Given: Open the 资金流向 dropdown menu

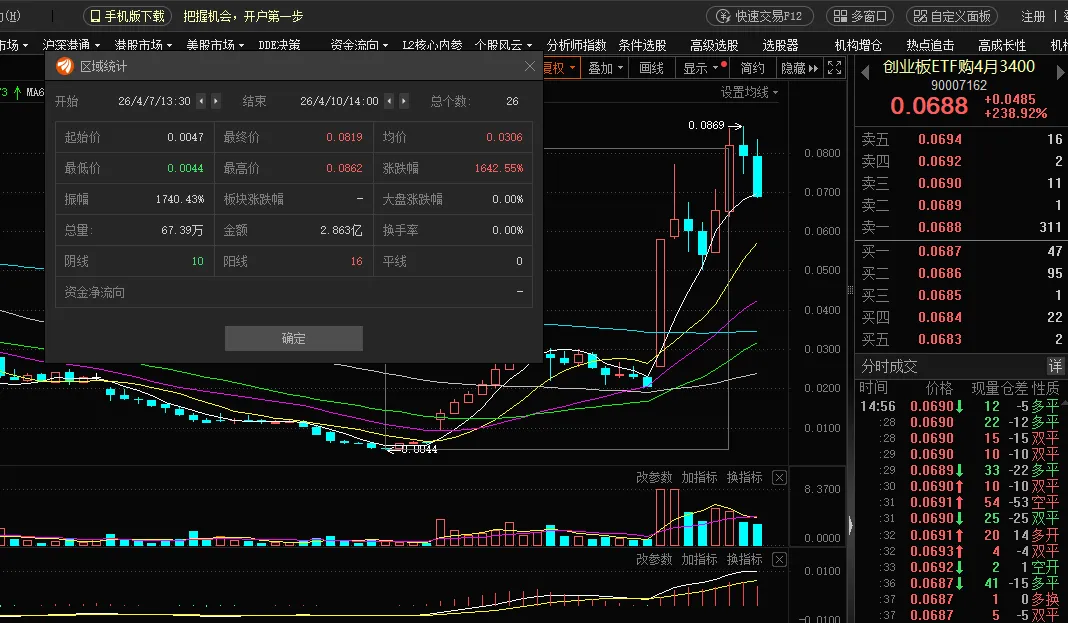Looking at the screenshot, I should pyautogui.click(x=360, y=45).
